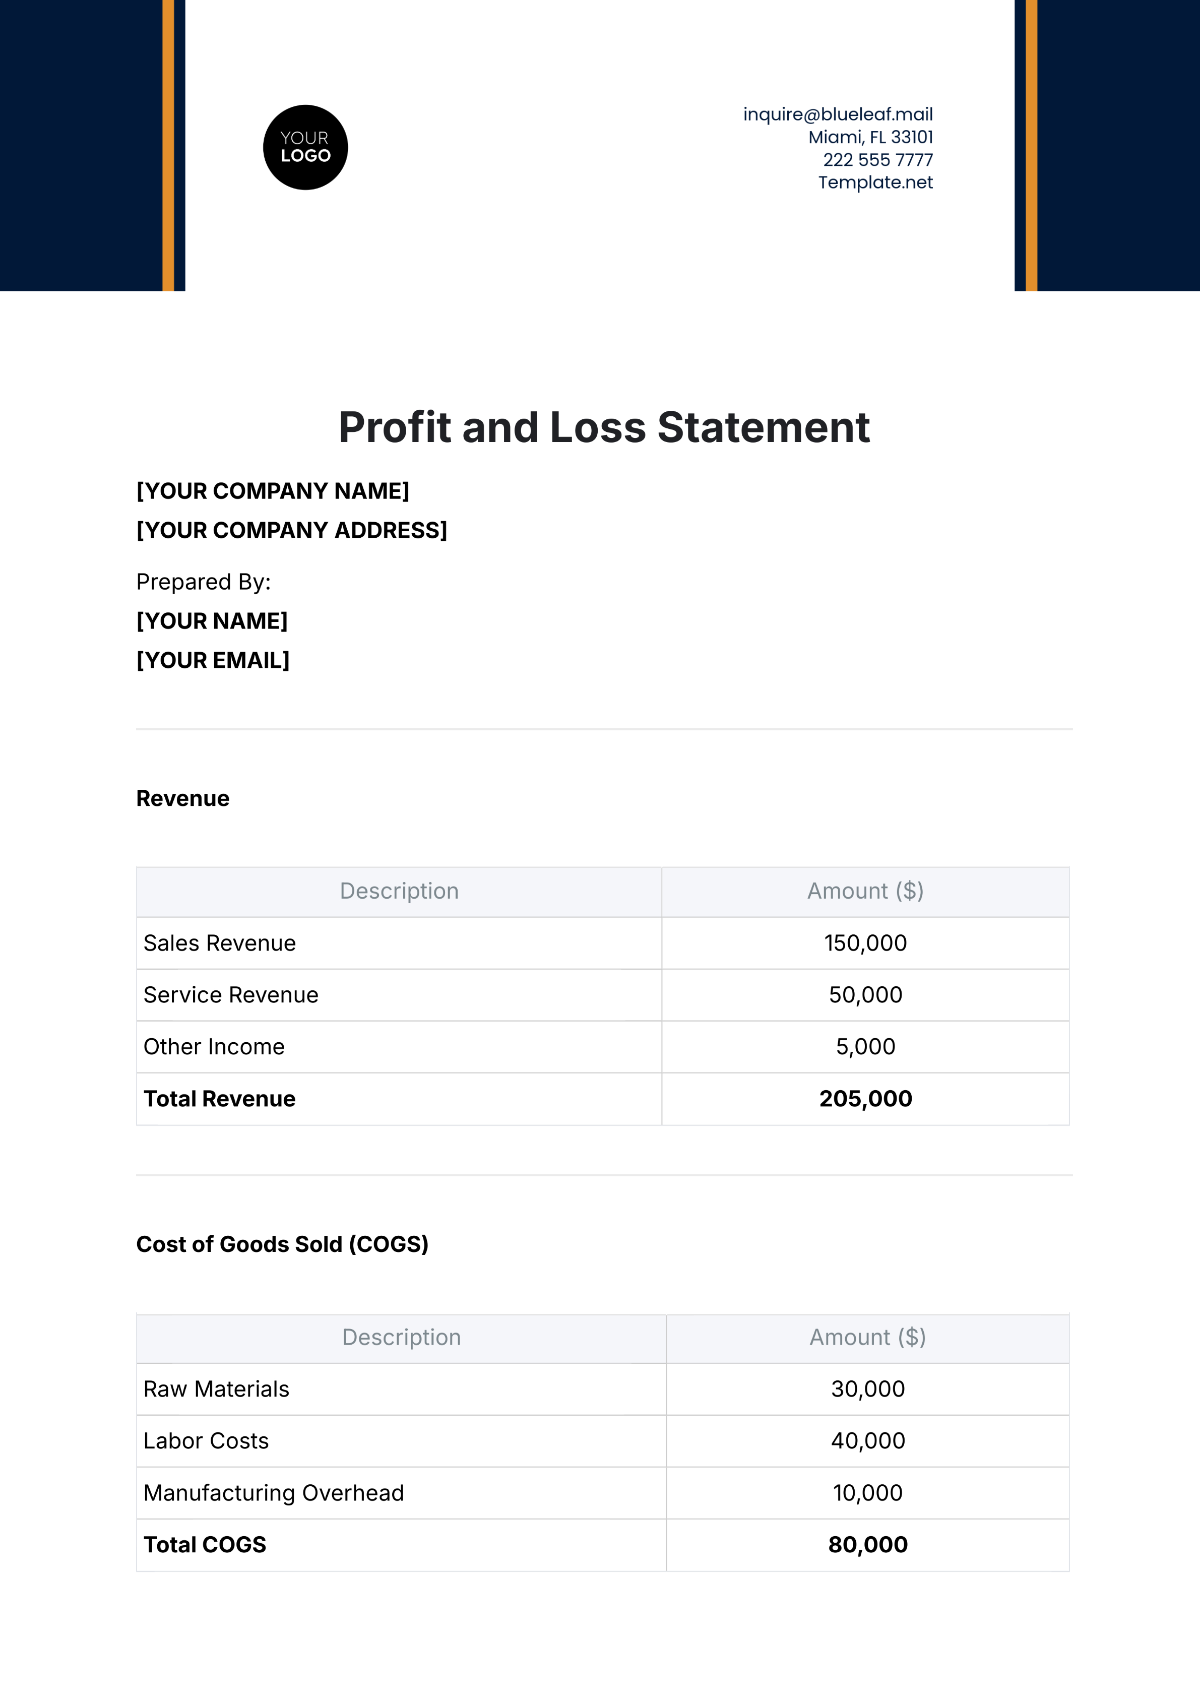Select the phone number 222 555 7777

point(877,160)
